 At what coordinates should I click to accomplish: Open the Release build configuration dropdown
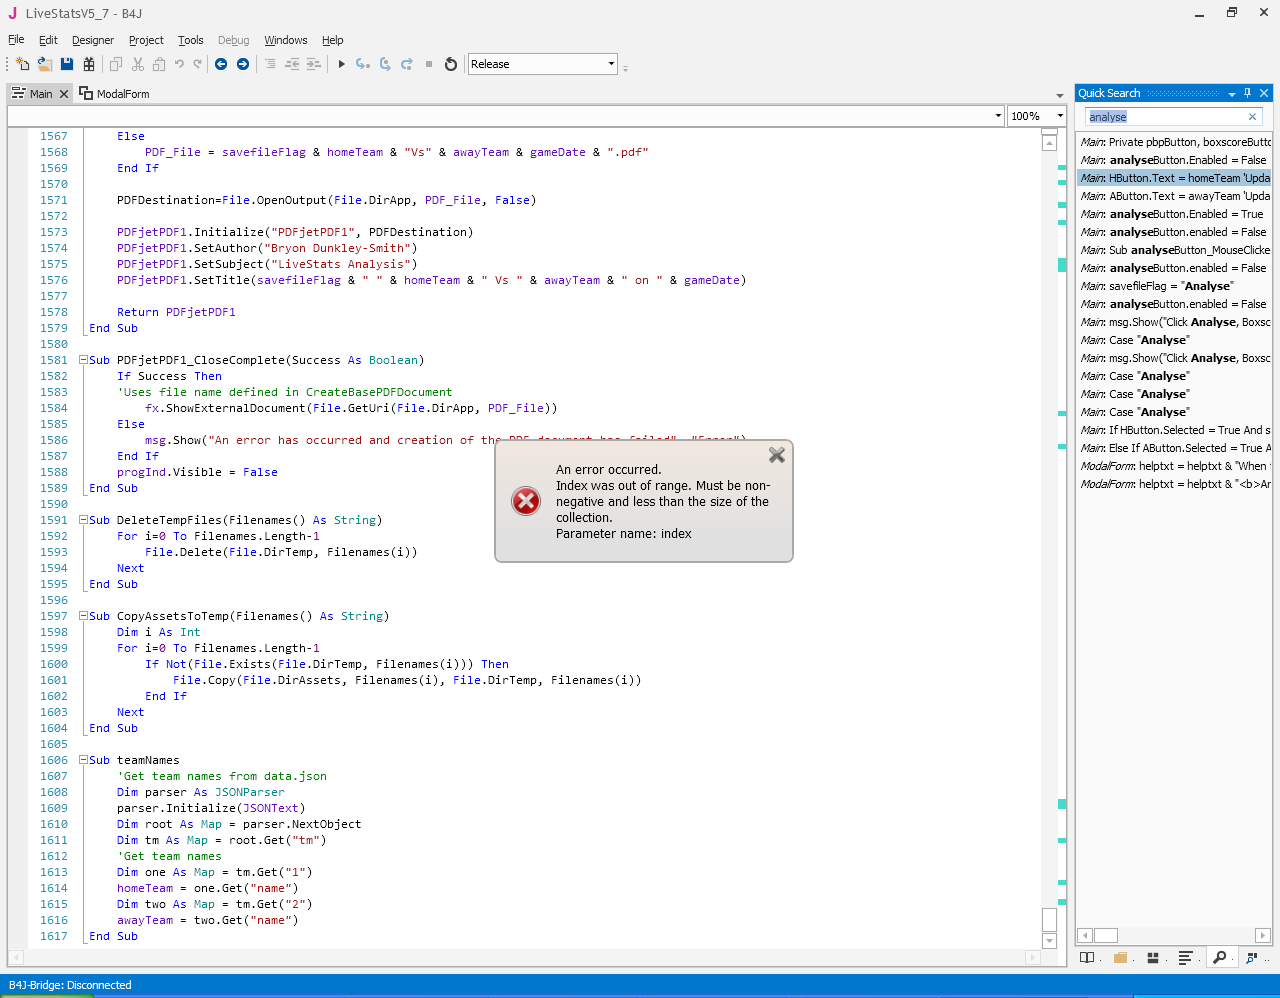611,64
